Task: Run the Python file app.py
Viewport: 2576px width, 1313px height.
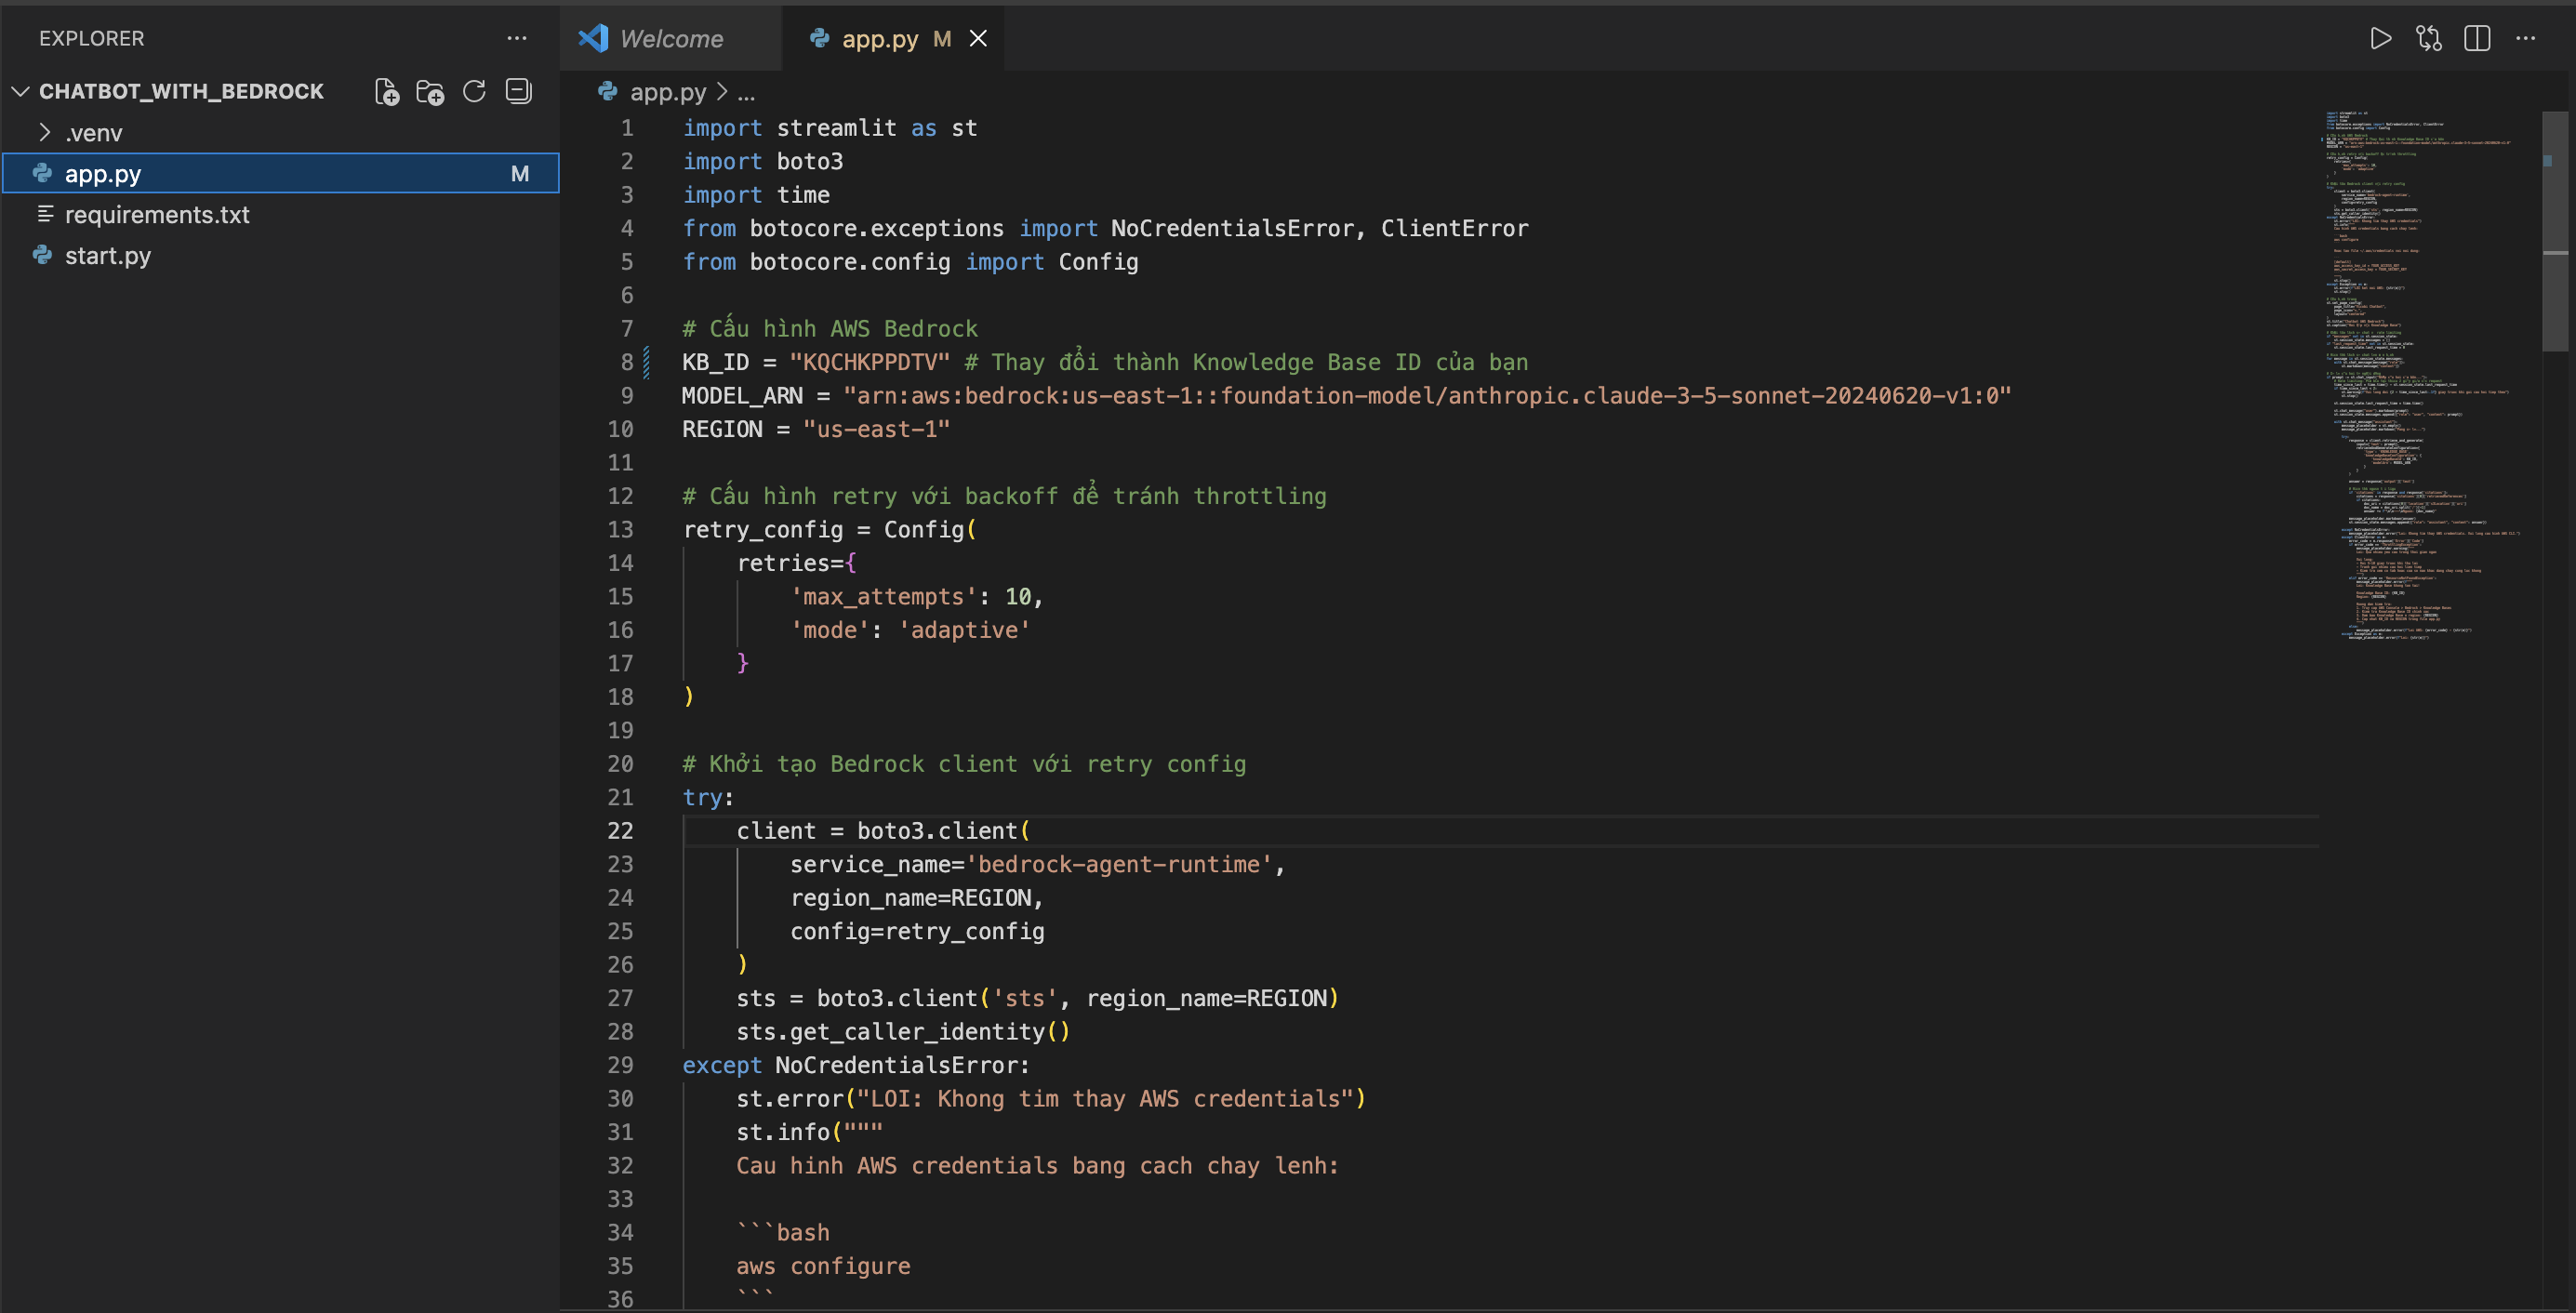Action: pyautogui.click(x=2382, y=39)
